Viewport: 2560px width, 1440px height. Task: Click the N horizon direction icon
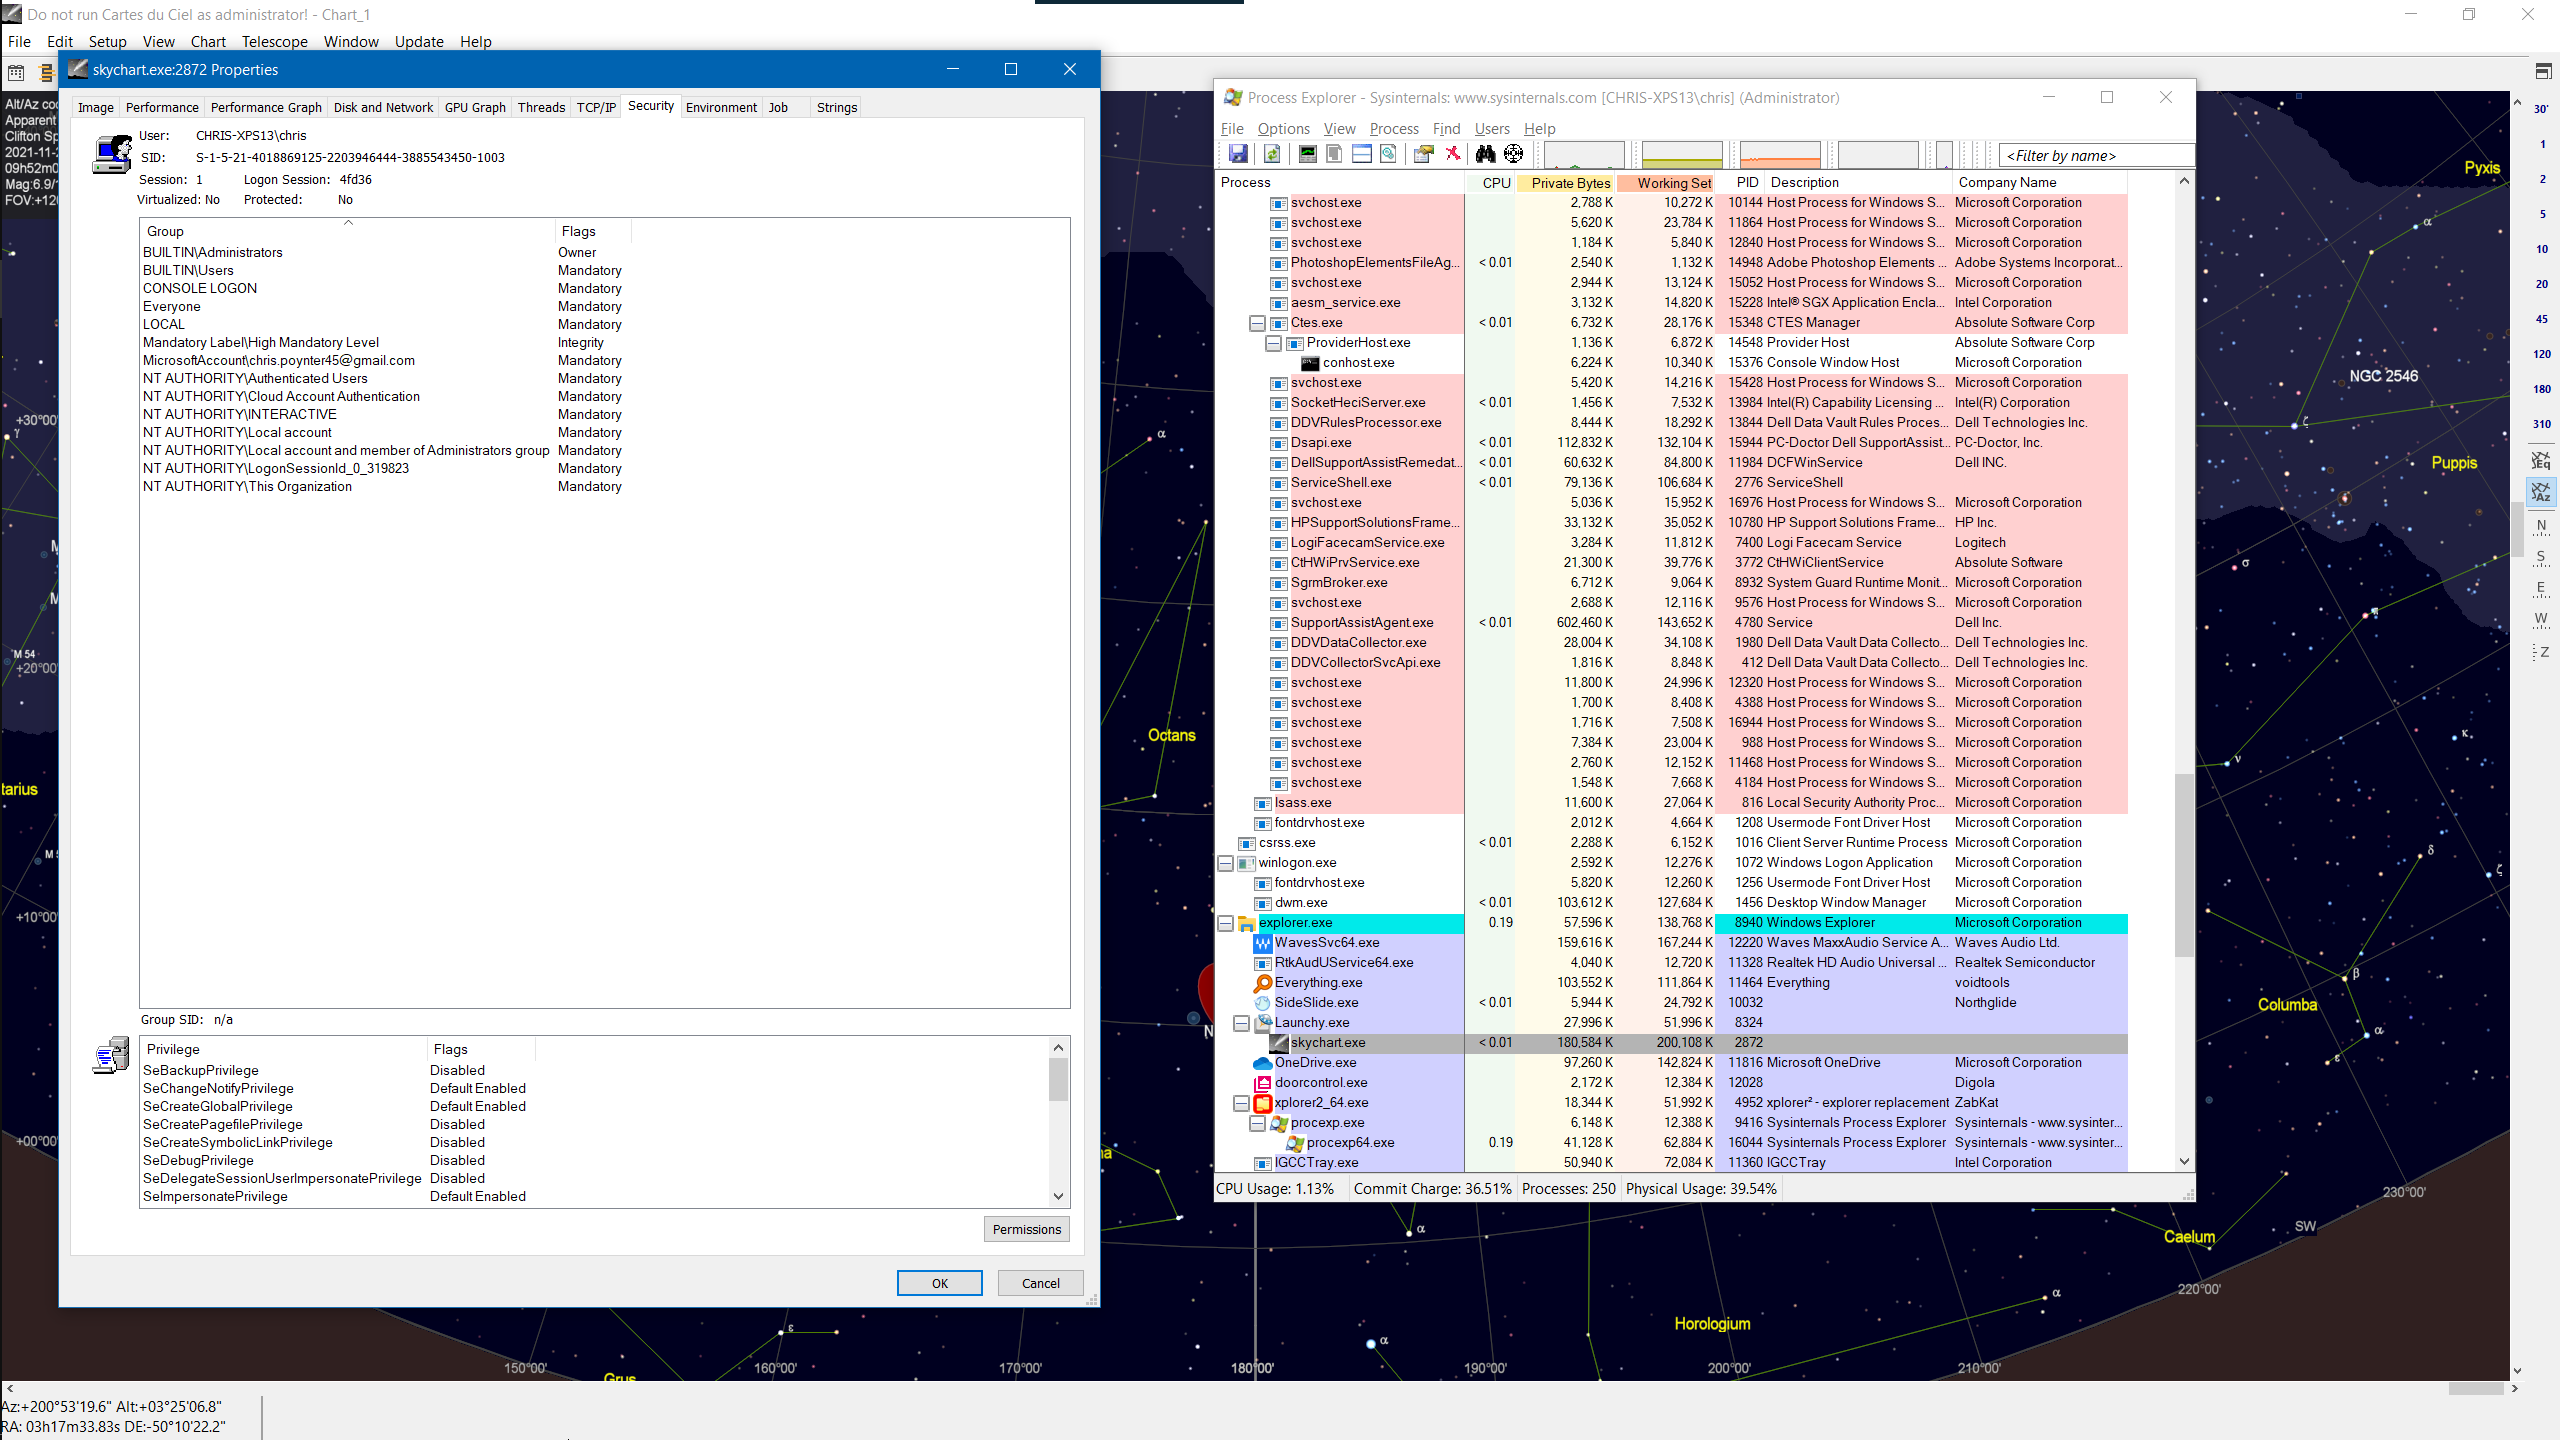click(x=2541, y=526)
